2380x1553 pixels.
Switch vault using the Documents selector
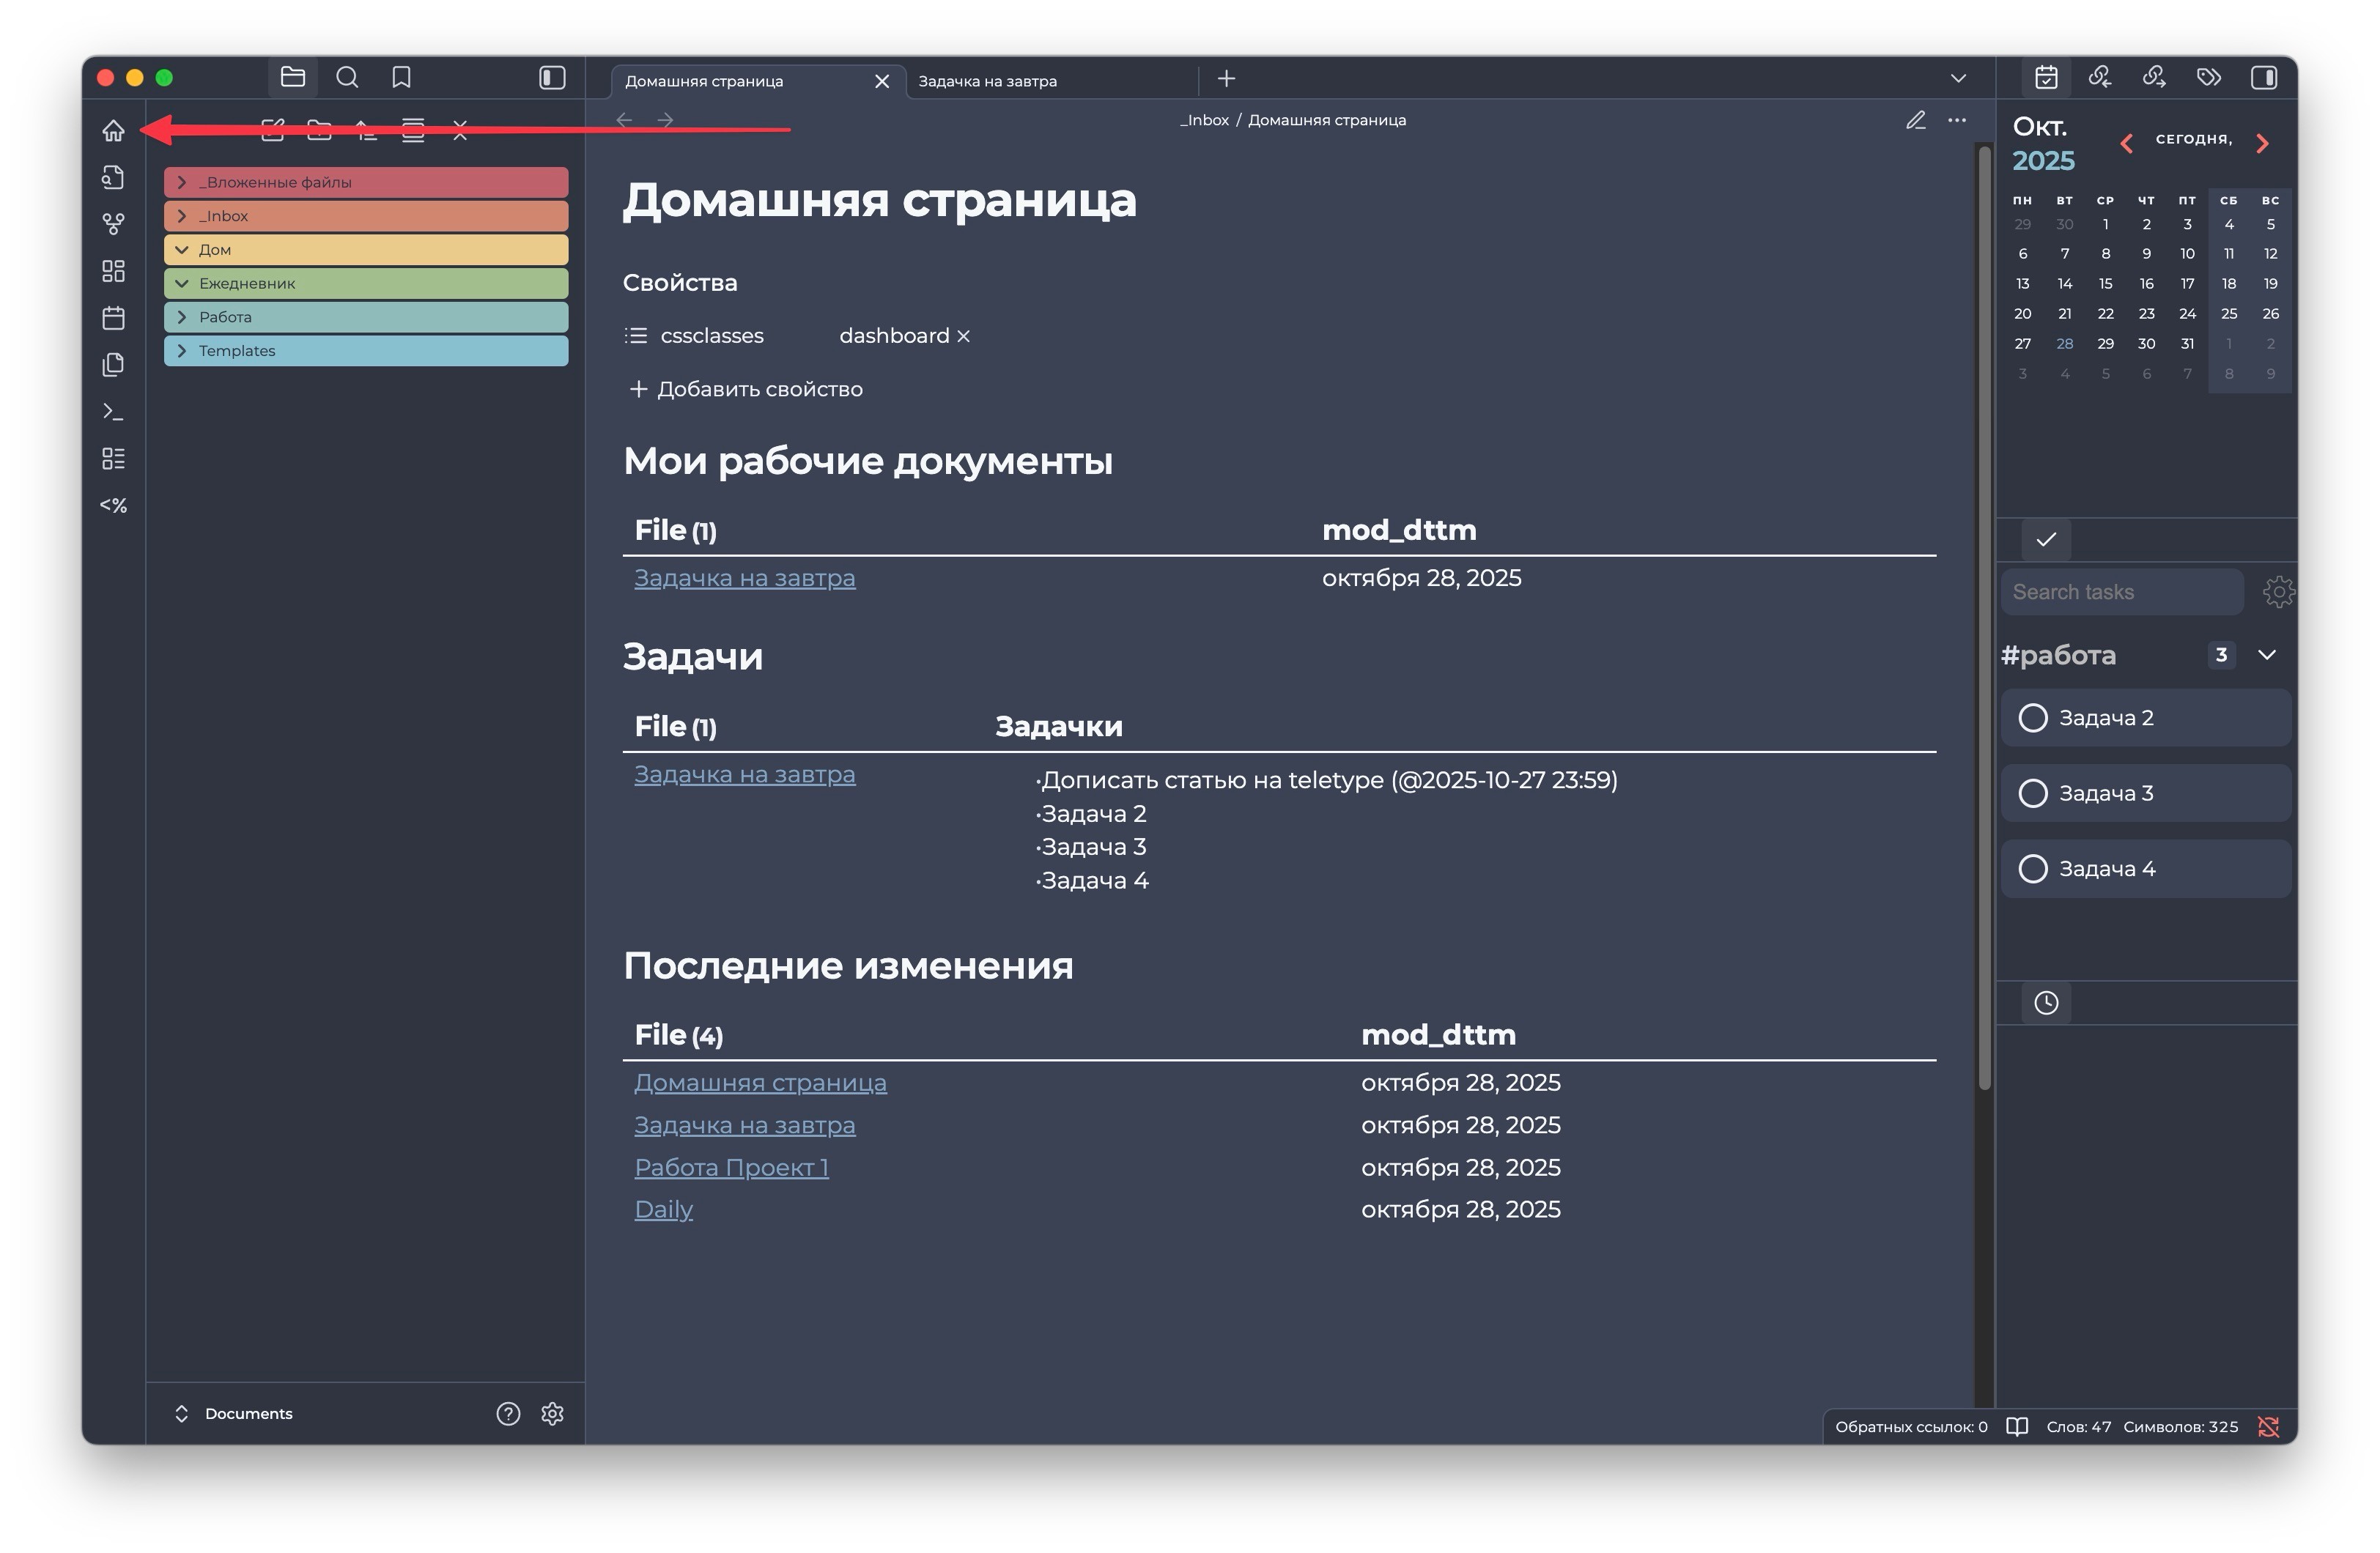(233, 1413)
